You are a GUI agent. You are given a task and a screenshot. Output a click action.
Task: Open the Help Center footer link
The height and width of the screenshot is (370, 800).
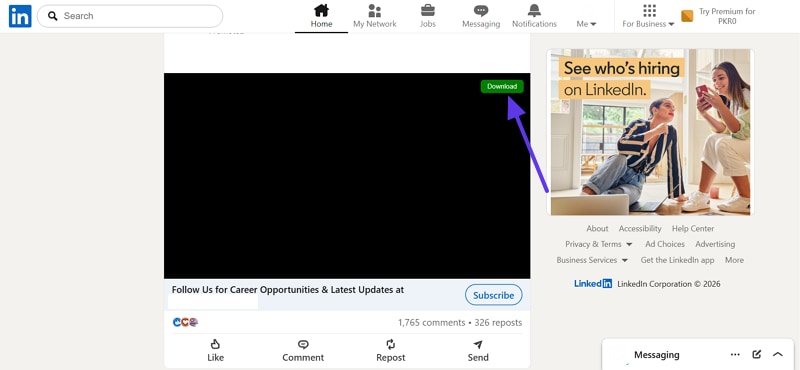click(x=693, y=229)
